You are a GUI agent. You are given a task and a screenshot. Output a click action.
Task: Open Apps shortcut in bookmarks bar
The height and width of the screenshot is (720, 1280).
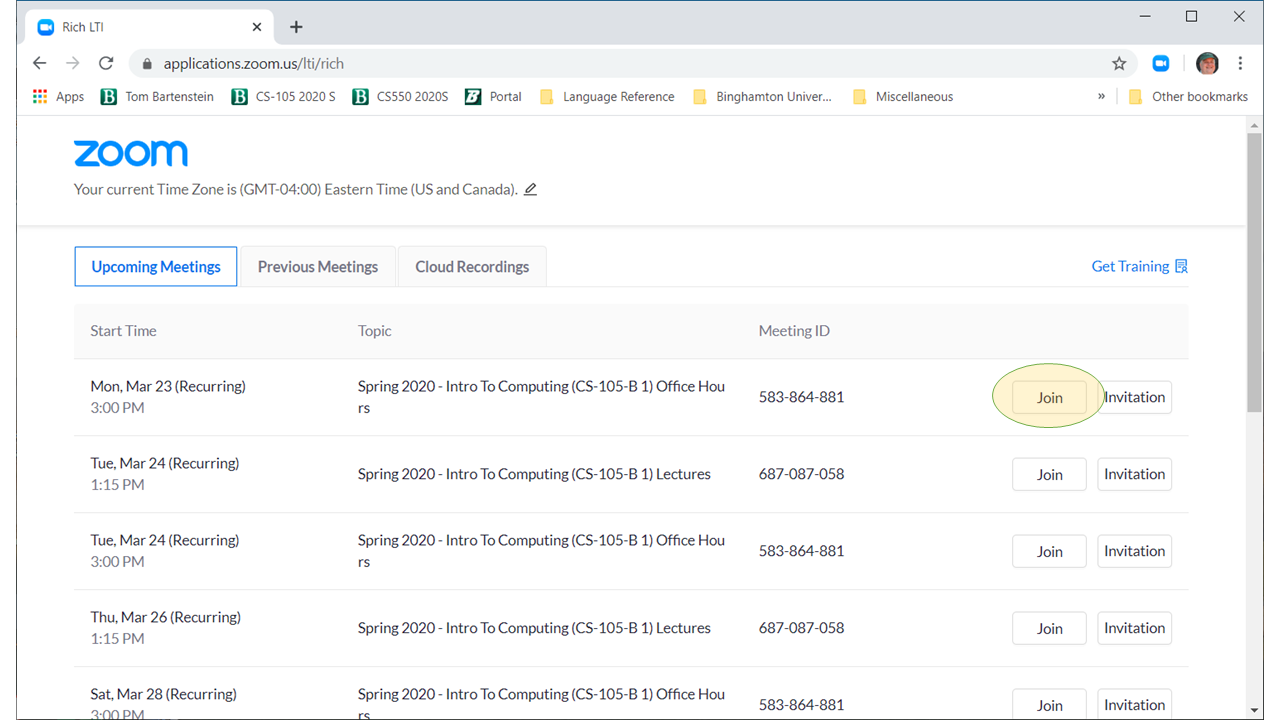(58, 97)
